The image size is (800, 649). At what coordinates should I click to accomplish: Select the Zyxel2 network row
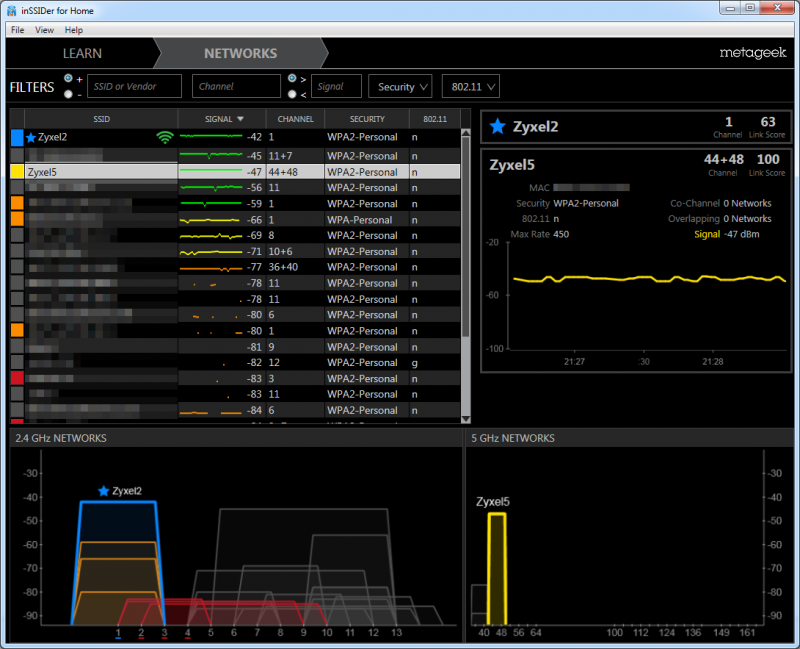[235, 137]
